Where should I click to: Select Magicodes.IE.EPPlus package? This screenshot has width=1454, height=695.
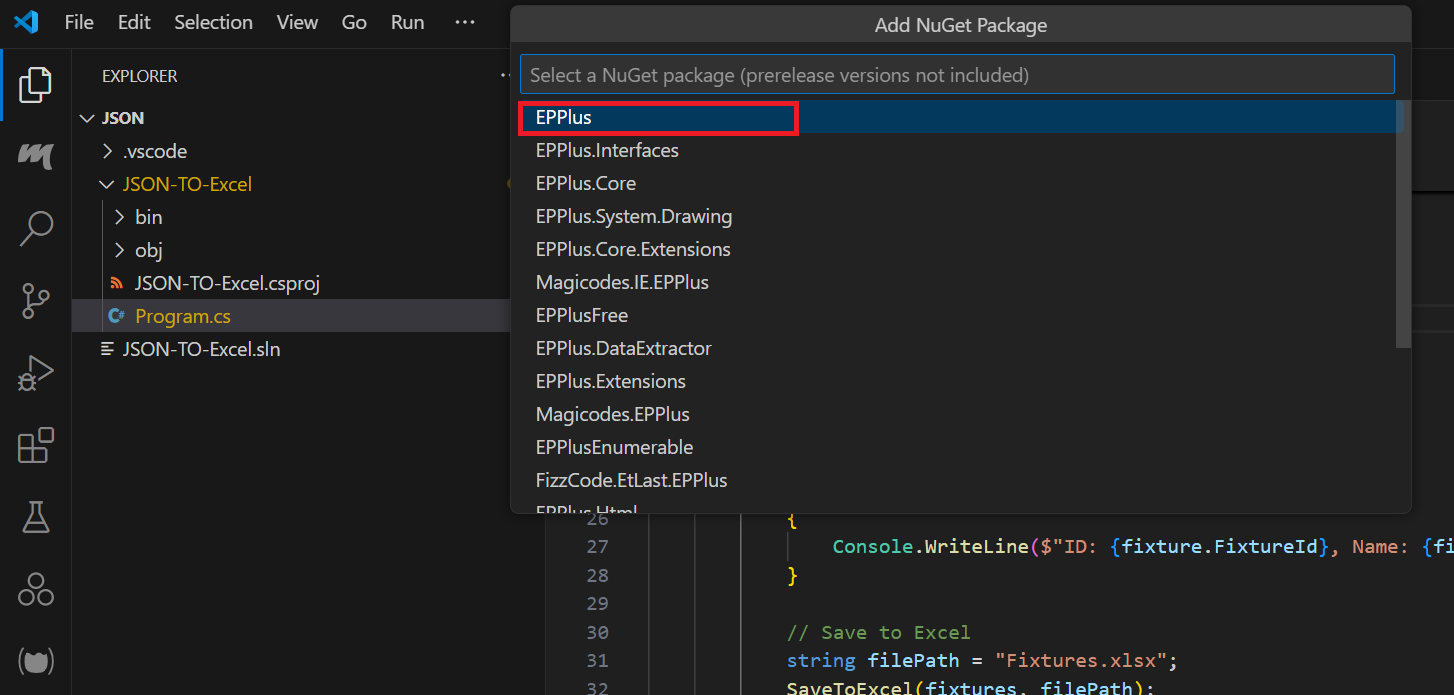click(x=955, y=282)
